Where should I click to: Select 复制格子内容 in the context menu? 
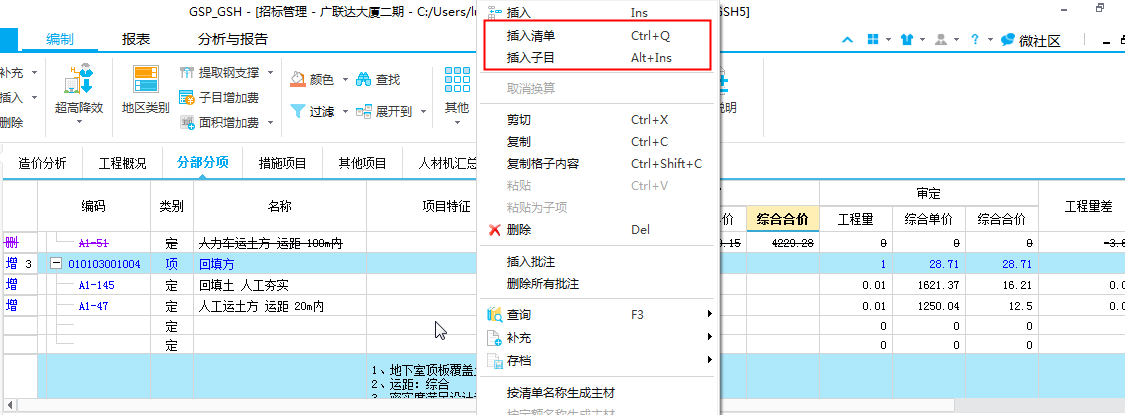[543, 164]
